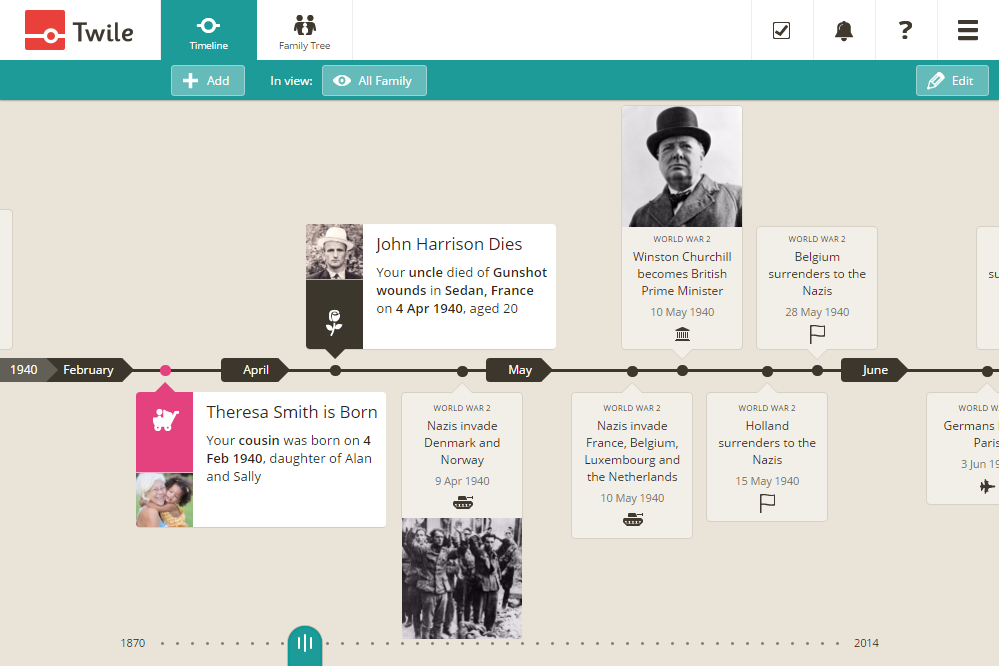The height and width of the screenshot is (666, 999).
Task: Click flag icon on Belgium surrenders card
Action: point(817,334)
